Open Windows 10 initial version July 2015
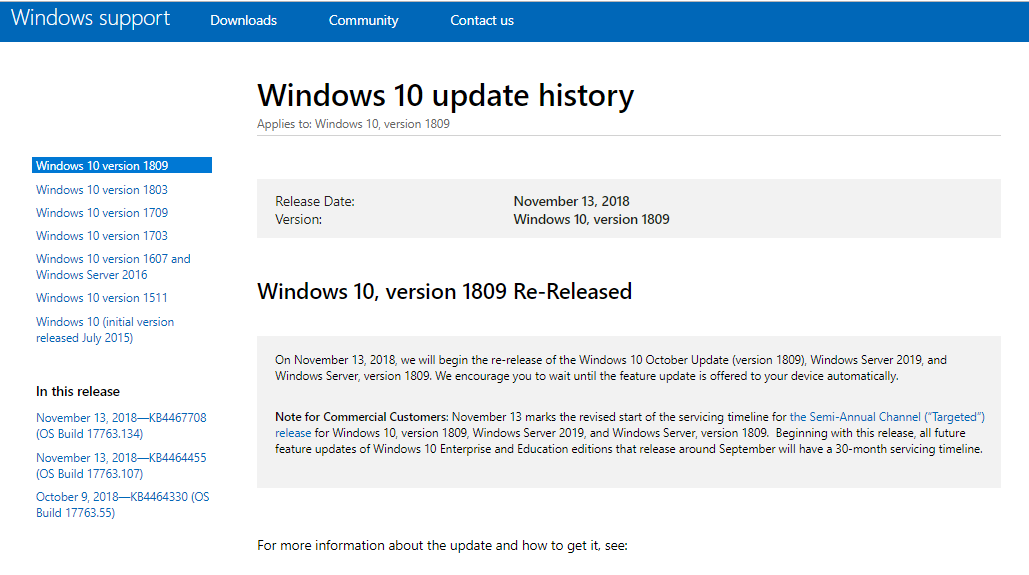This screenshot has width=1029, height=575. [x=105, y=330]
